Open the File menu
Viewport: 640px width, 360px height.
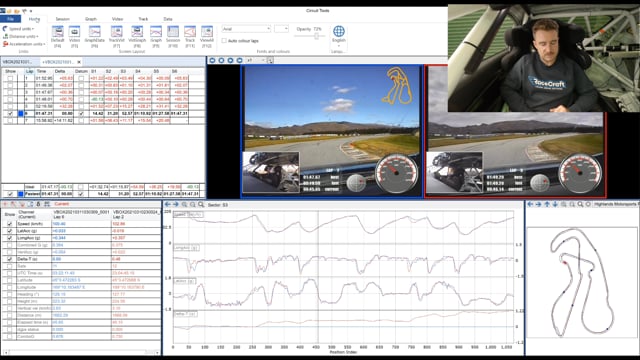click(11, 19)
